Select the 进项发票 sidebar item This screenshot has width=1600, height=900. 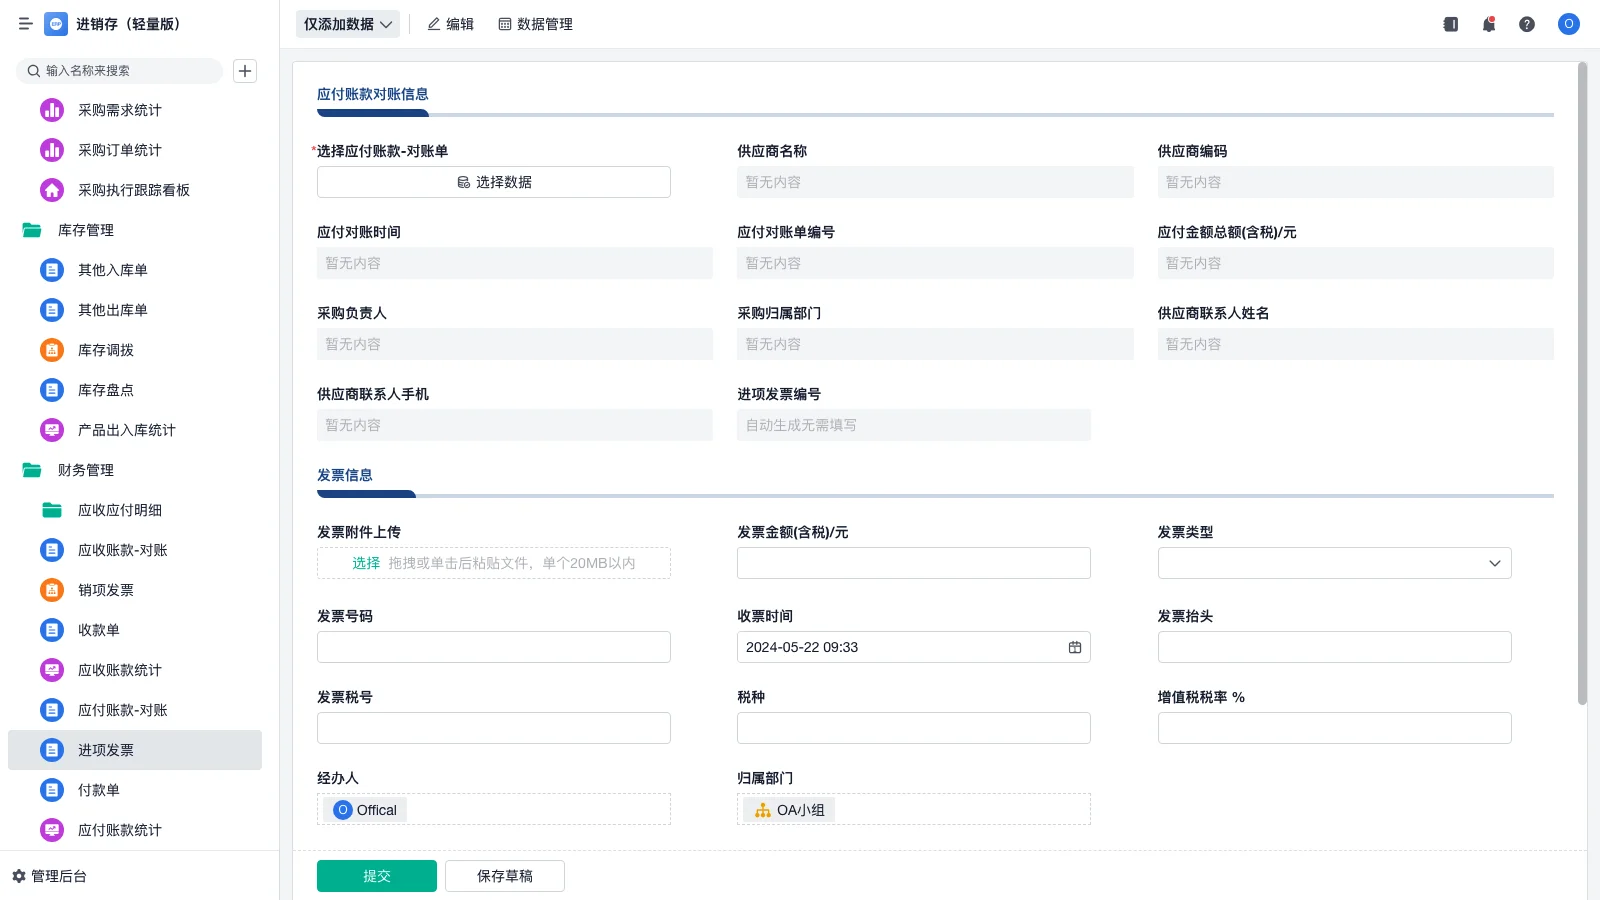pyautogui.click(x=135, y=750)
